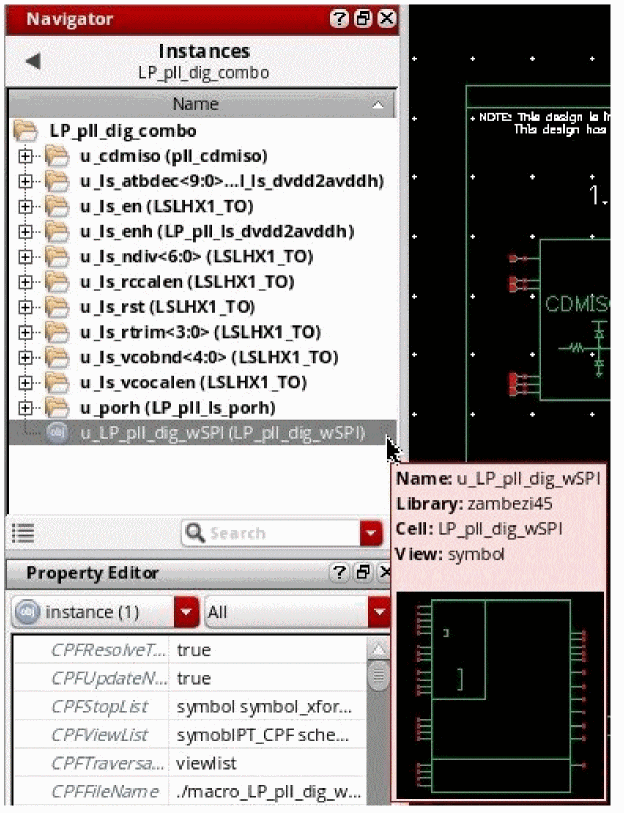Expand the u_ls_enh node
The height and width of the screenshot is (813, 624).
pyautogui.click(x=25, y=232)
